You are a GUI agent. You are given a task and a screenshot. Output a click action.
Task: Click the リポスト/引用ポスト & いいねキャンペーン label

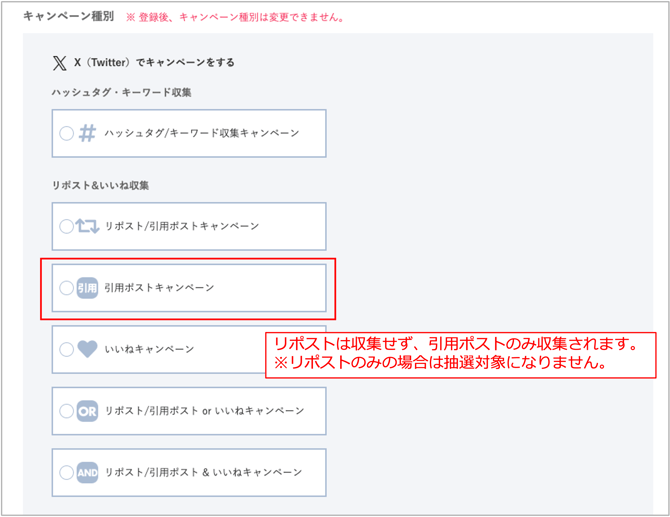click(203, 473)
